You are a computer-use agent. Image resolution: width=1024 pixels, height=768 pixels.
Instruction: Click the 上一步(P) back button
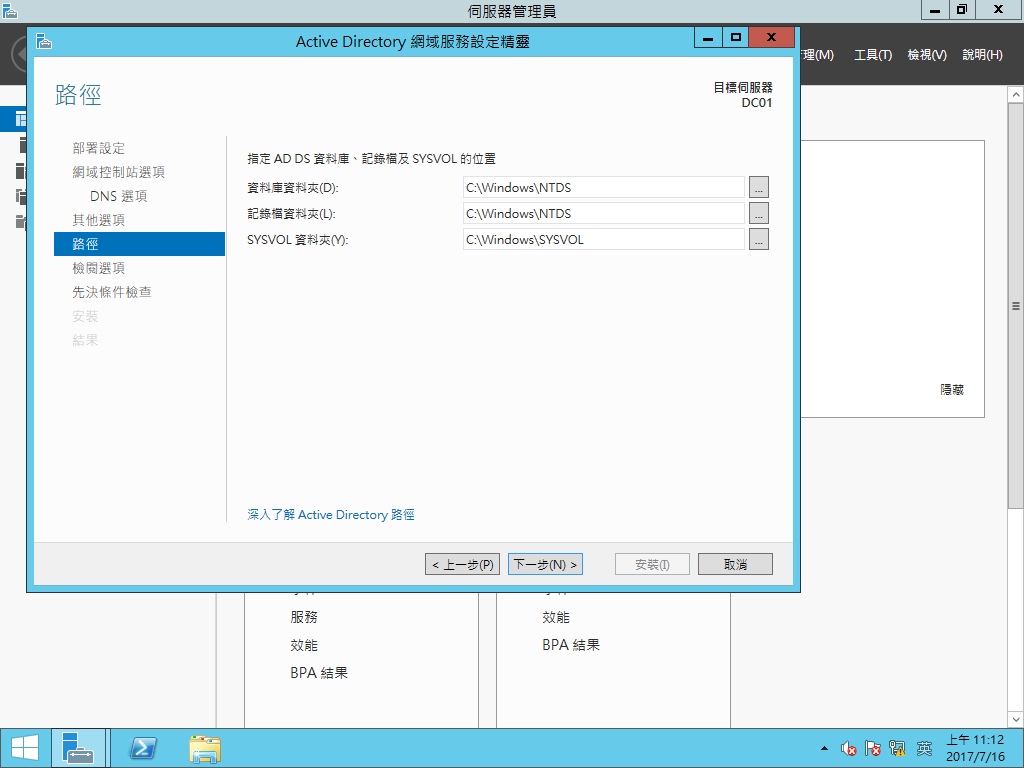[x=462, y=564]
